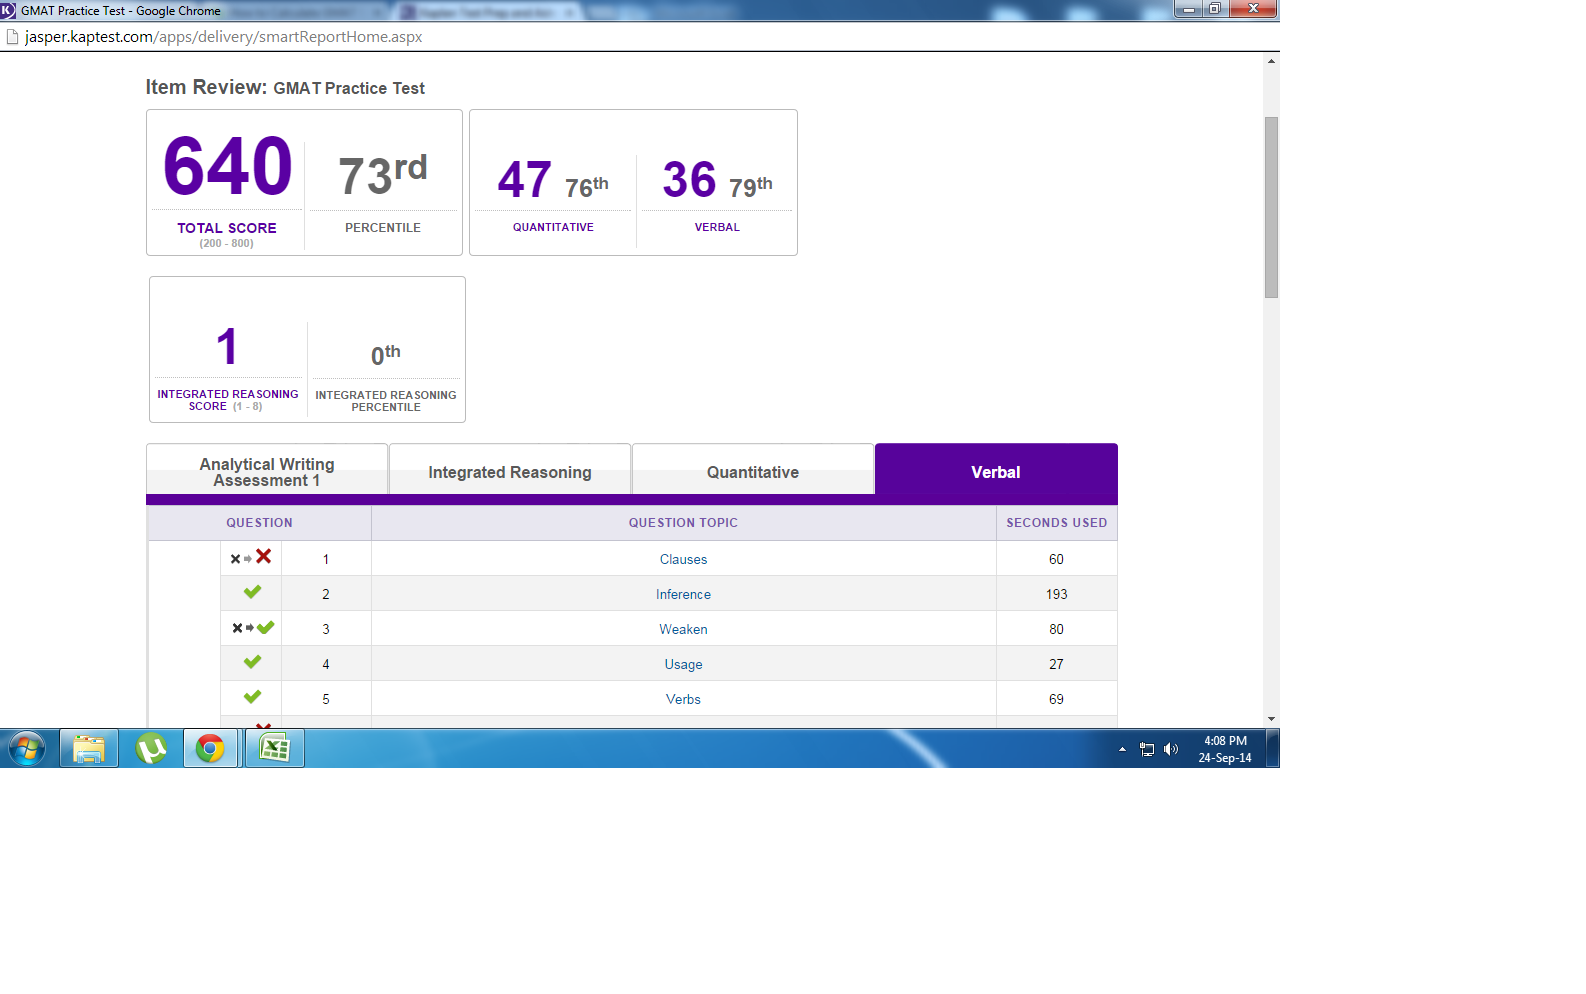Viewport: 1586px width, 994px height.
Task: Click the green checkmark for question 2
Action: (252, 592)
